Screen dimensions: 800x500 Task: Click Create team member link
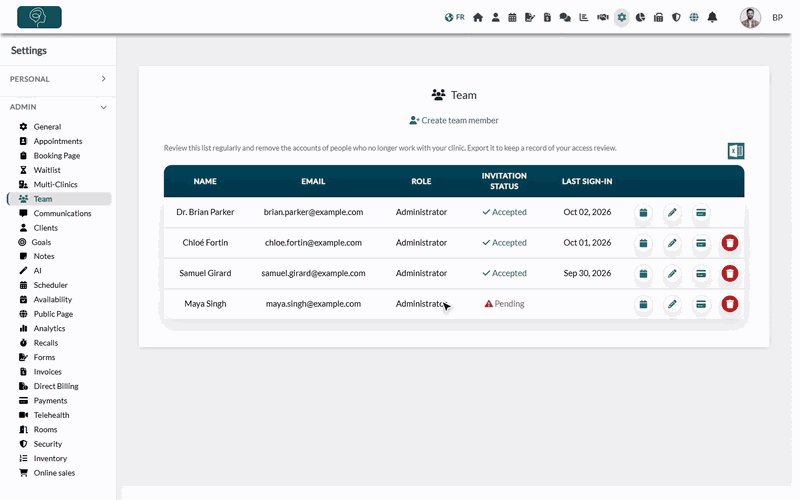(x=454, y=120)
